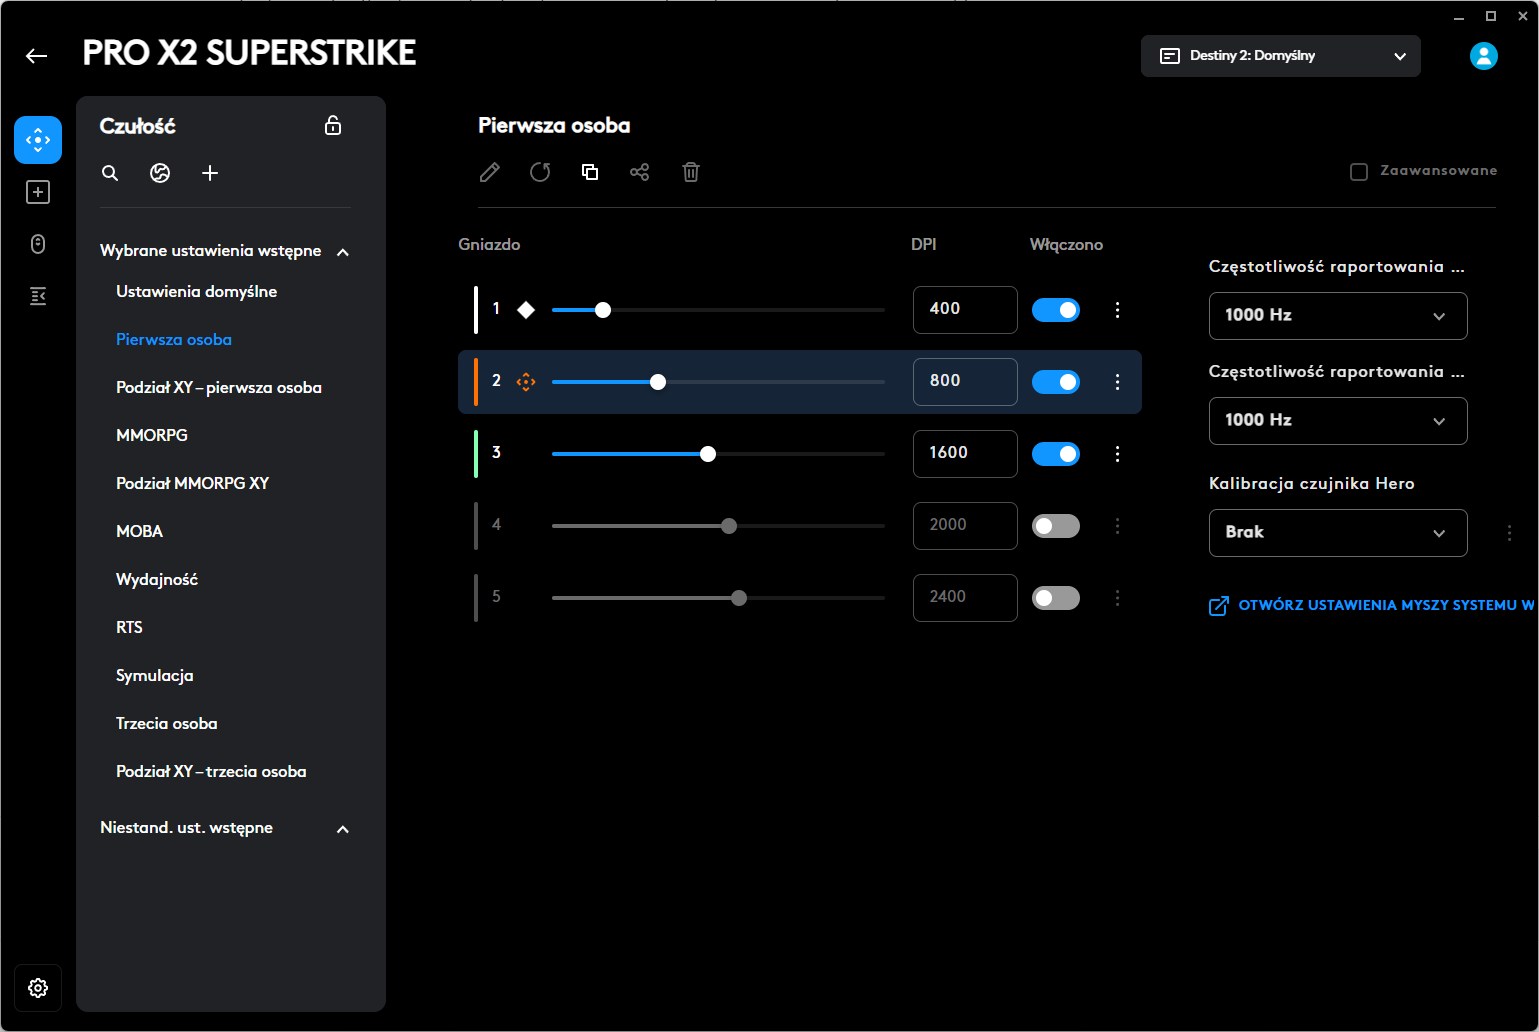
Task: Disable the DPI slot 1 toggle
Action: pos(1056,310)
